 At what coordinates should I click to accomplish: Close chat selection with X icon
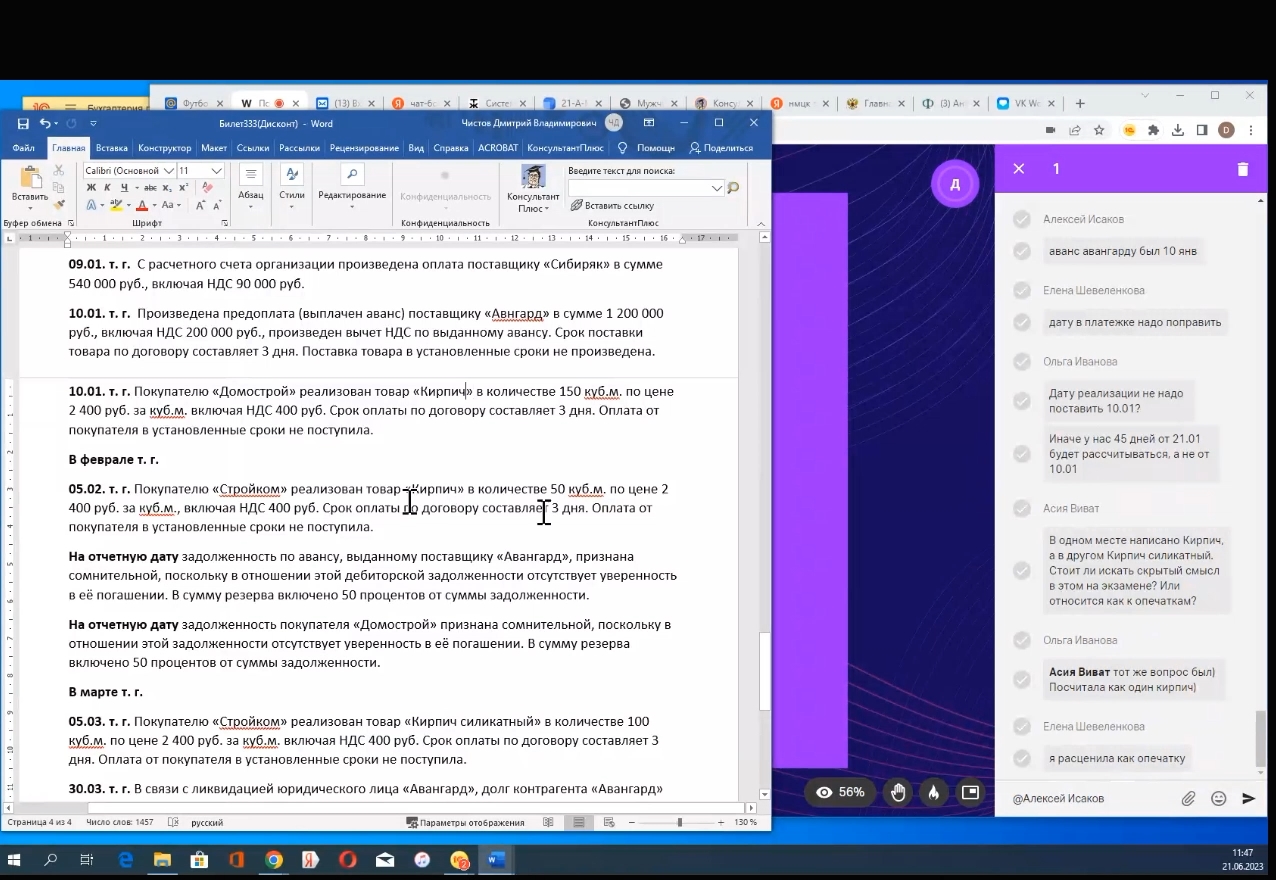click(x=1018, y=169)
